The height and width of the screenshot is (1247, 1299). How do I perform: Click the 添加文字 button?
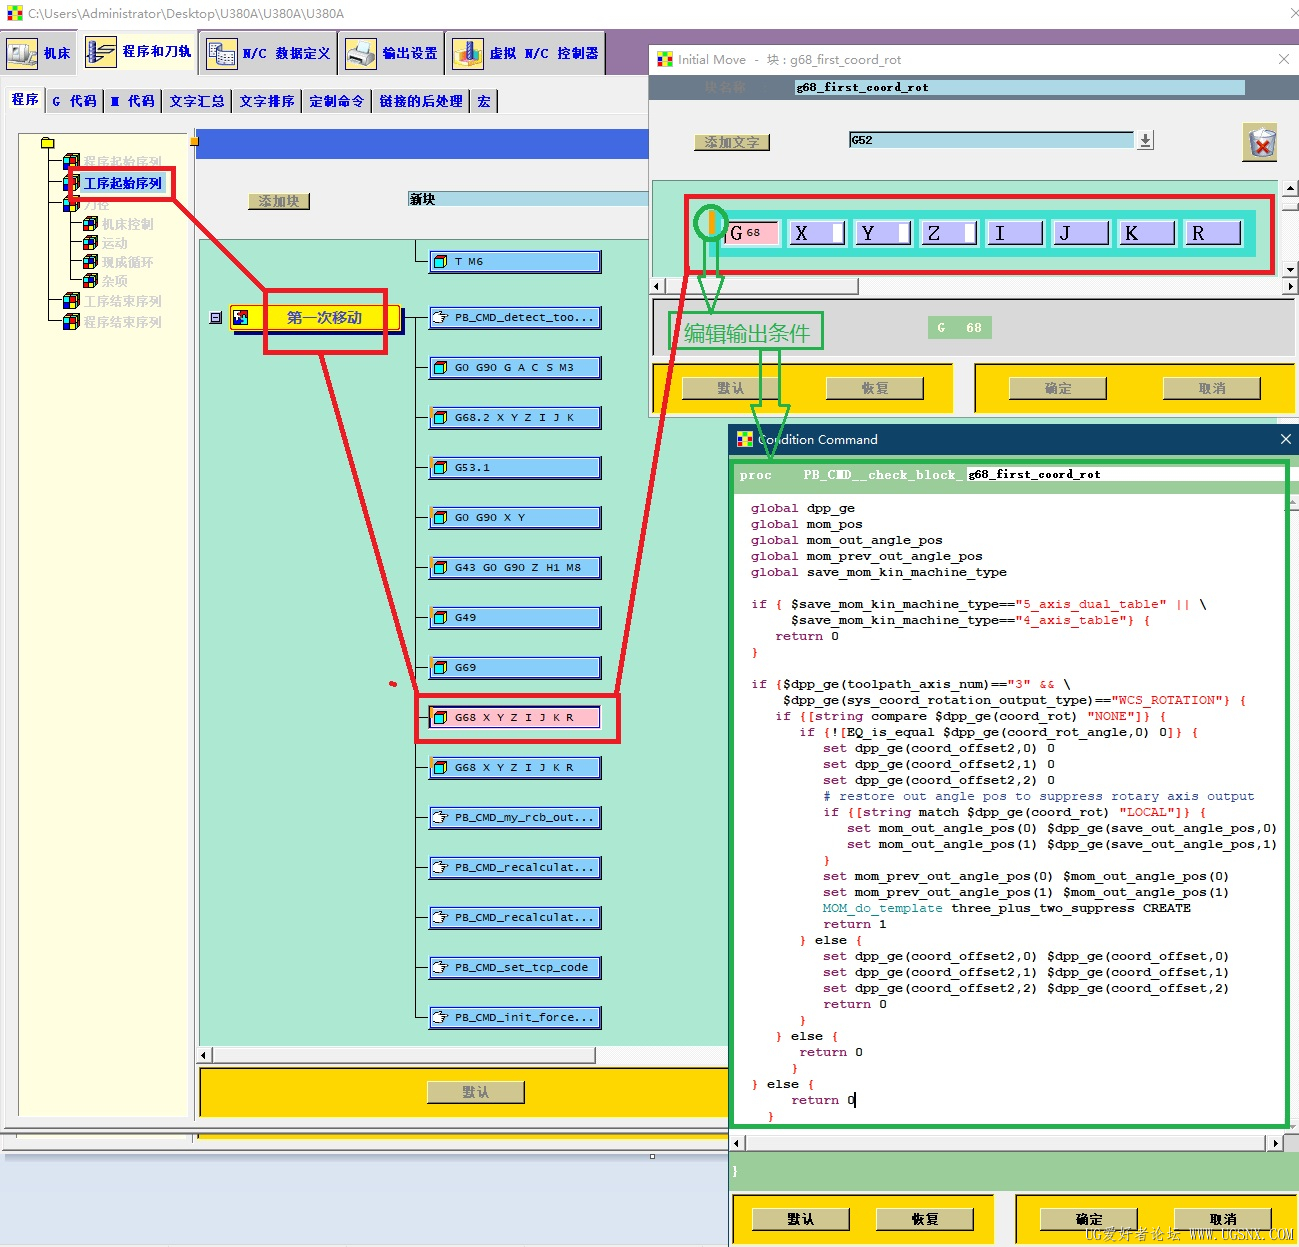(732, 143)
